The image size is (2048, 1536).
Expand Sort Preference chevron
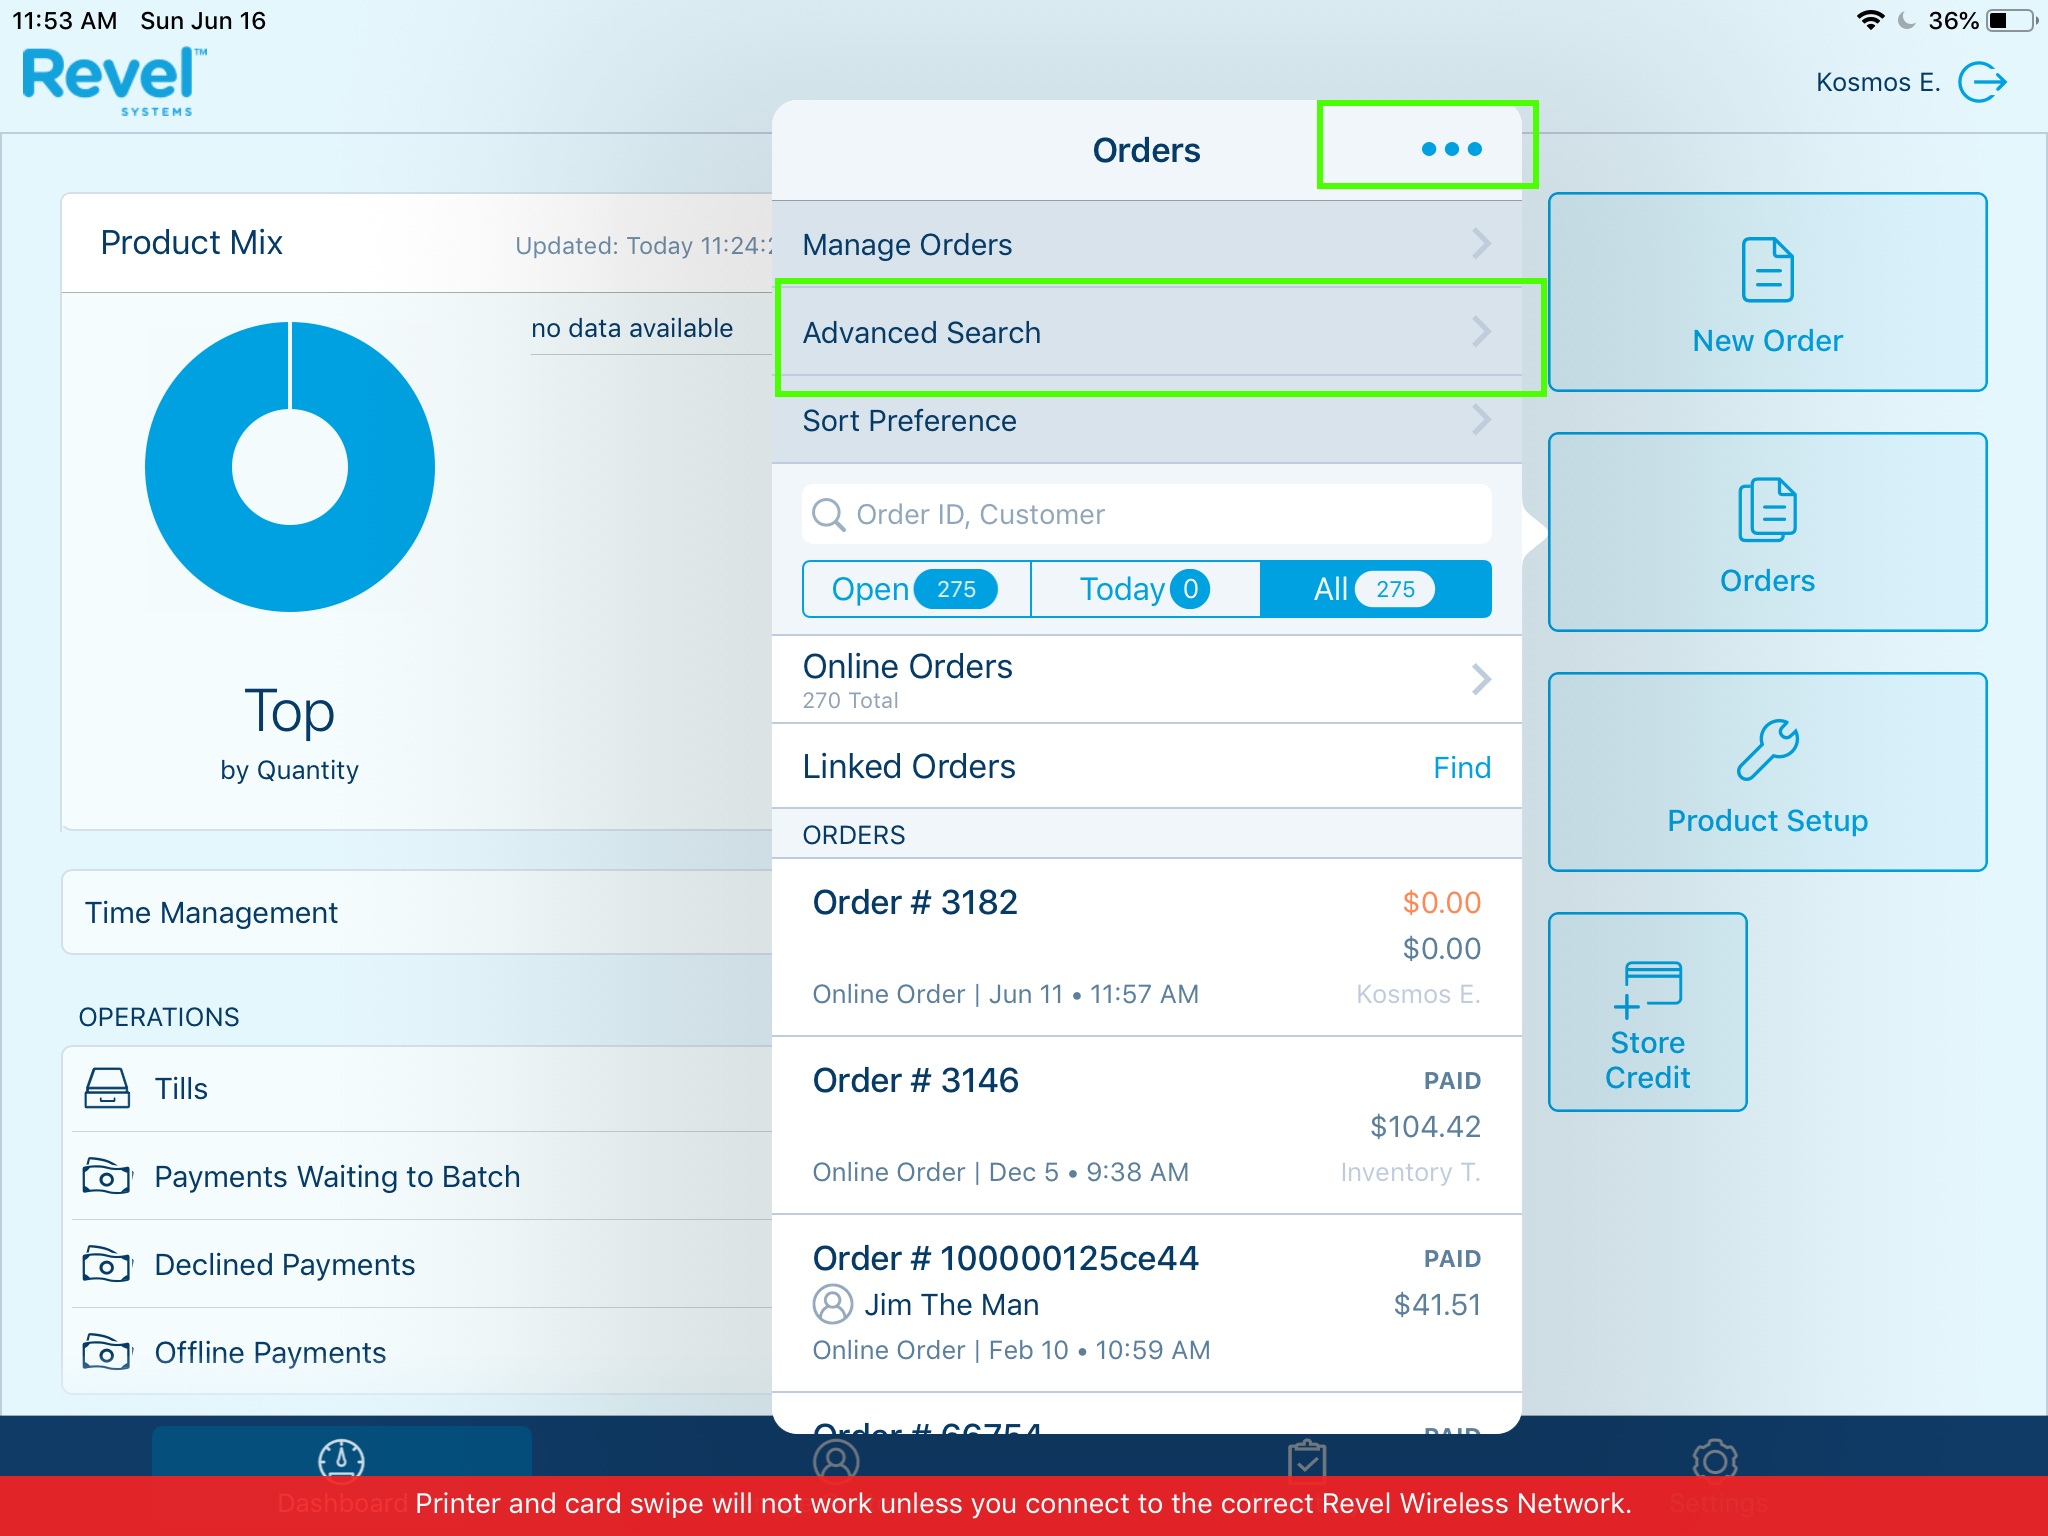[1481, 420]
